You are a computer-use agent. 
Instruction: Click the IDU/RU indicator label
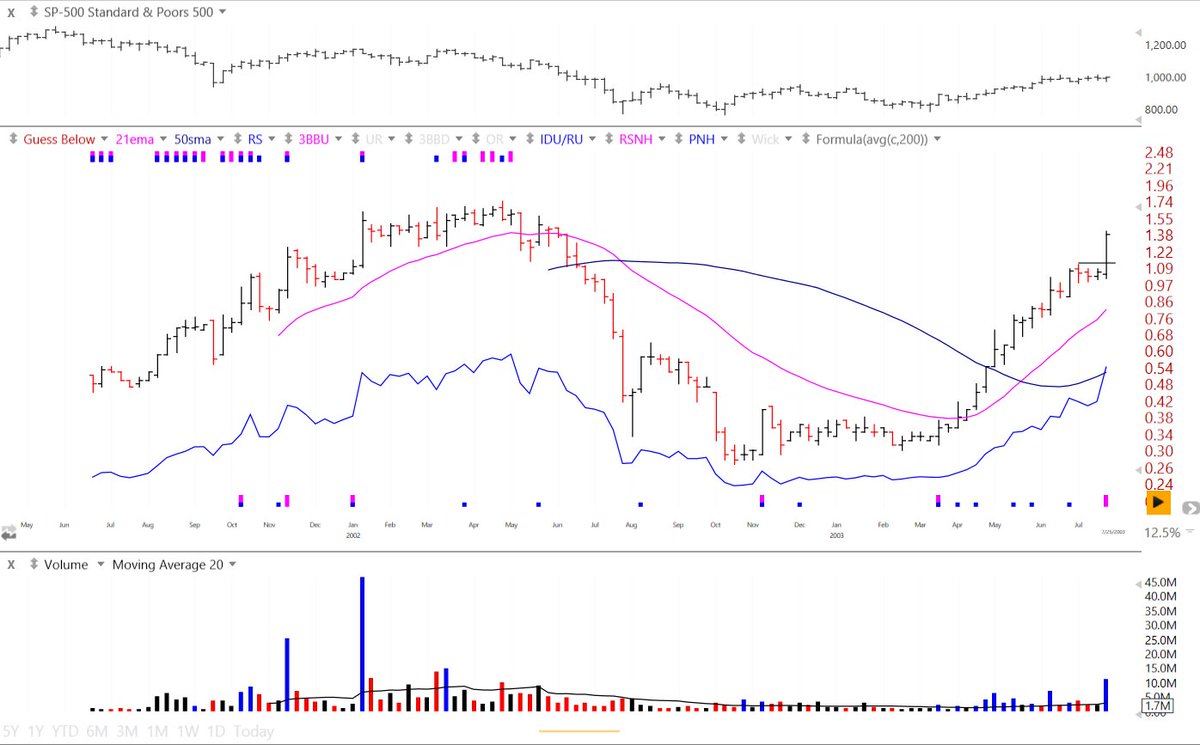[x=561, y=139]
